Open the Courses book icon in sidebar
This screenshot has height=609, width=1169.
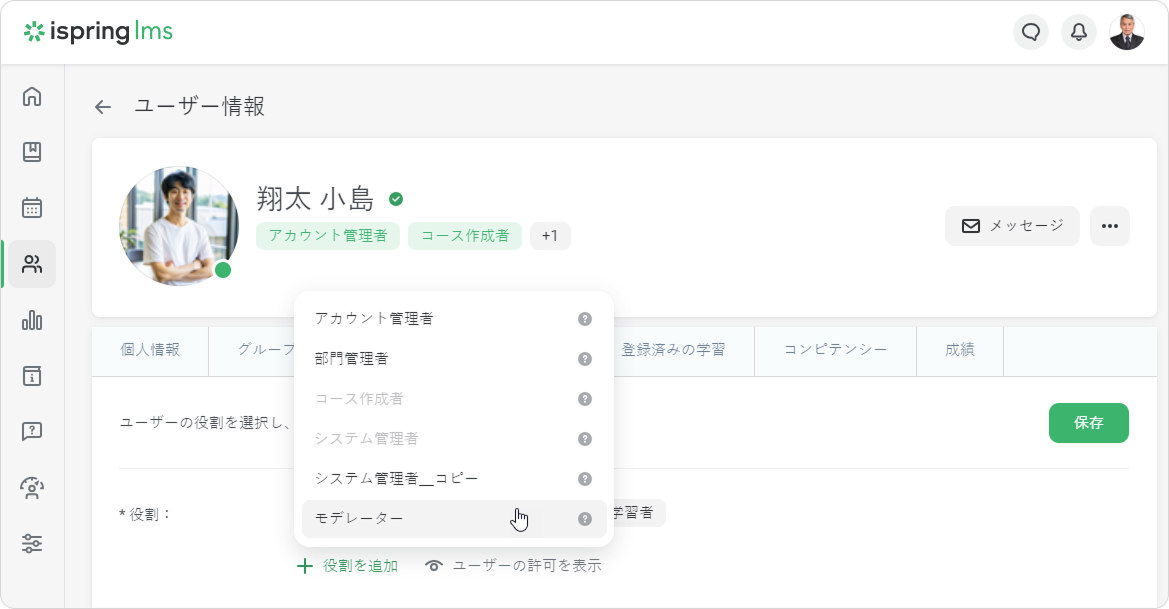click(32, 152)
